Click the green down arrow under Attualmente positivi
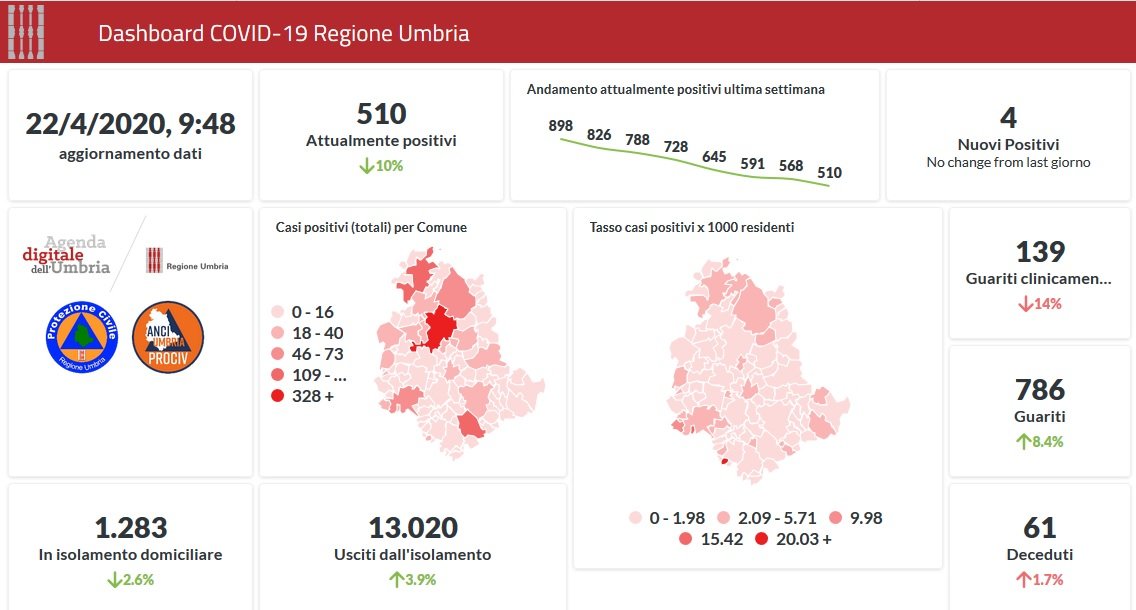 (366, 165)
